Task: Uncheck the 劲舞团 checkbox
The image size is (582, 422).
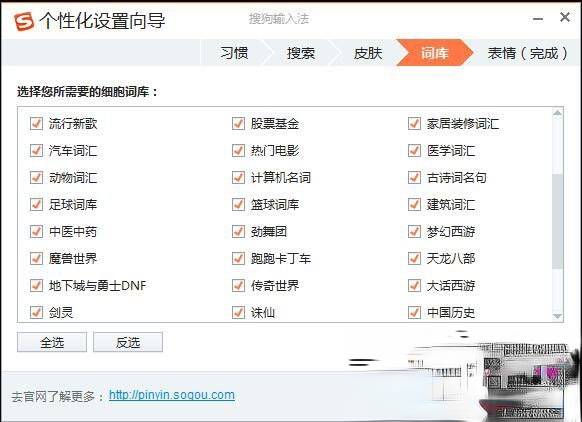Action: pos(238,231)
